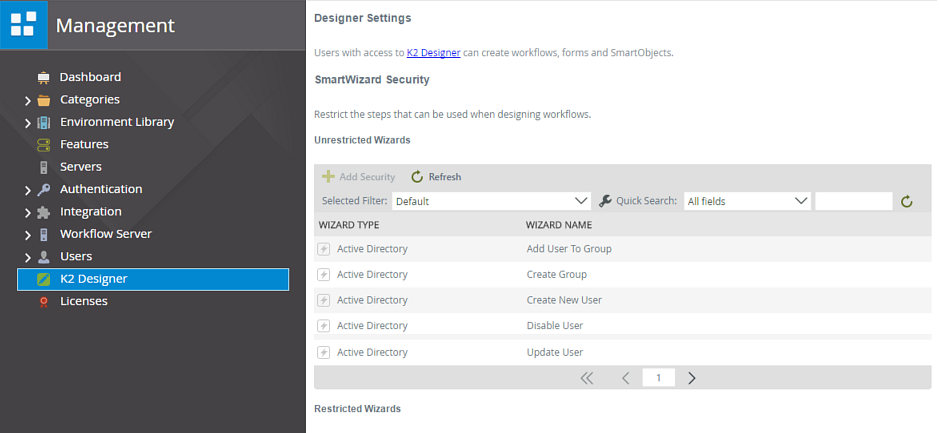Open the Dashboard icon in sidebar
The image size is (939, 433).
(43, 77)
